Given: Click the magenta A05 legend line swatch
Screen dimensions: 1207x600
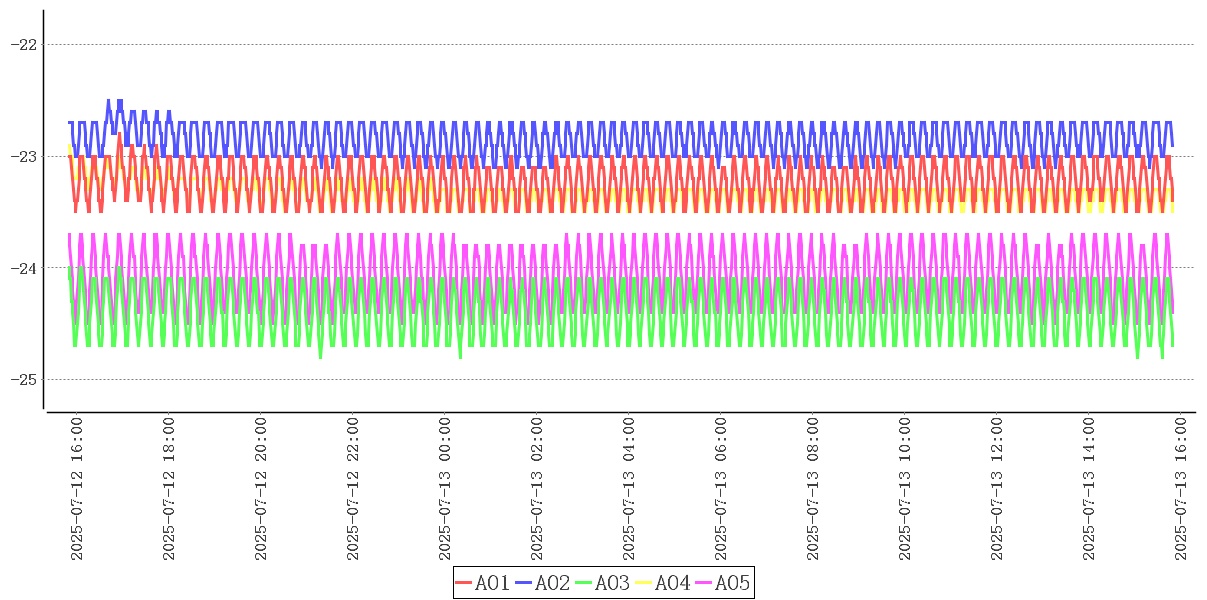Looking at the screenshot, I should [704, 583].
